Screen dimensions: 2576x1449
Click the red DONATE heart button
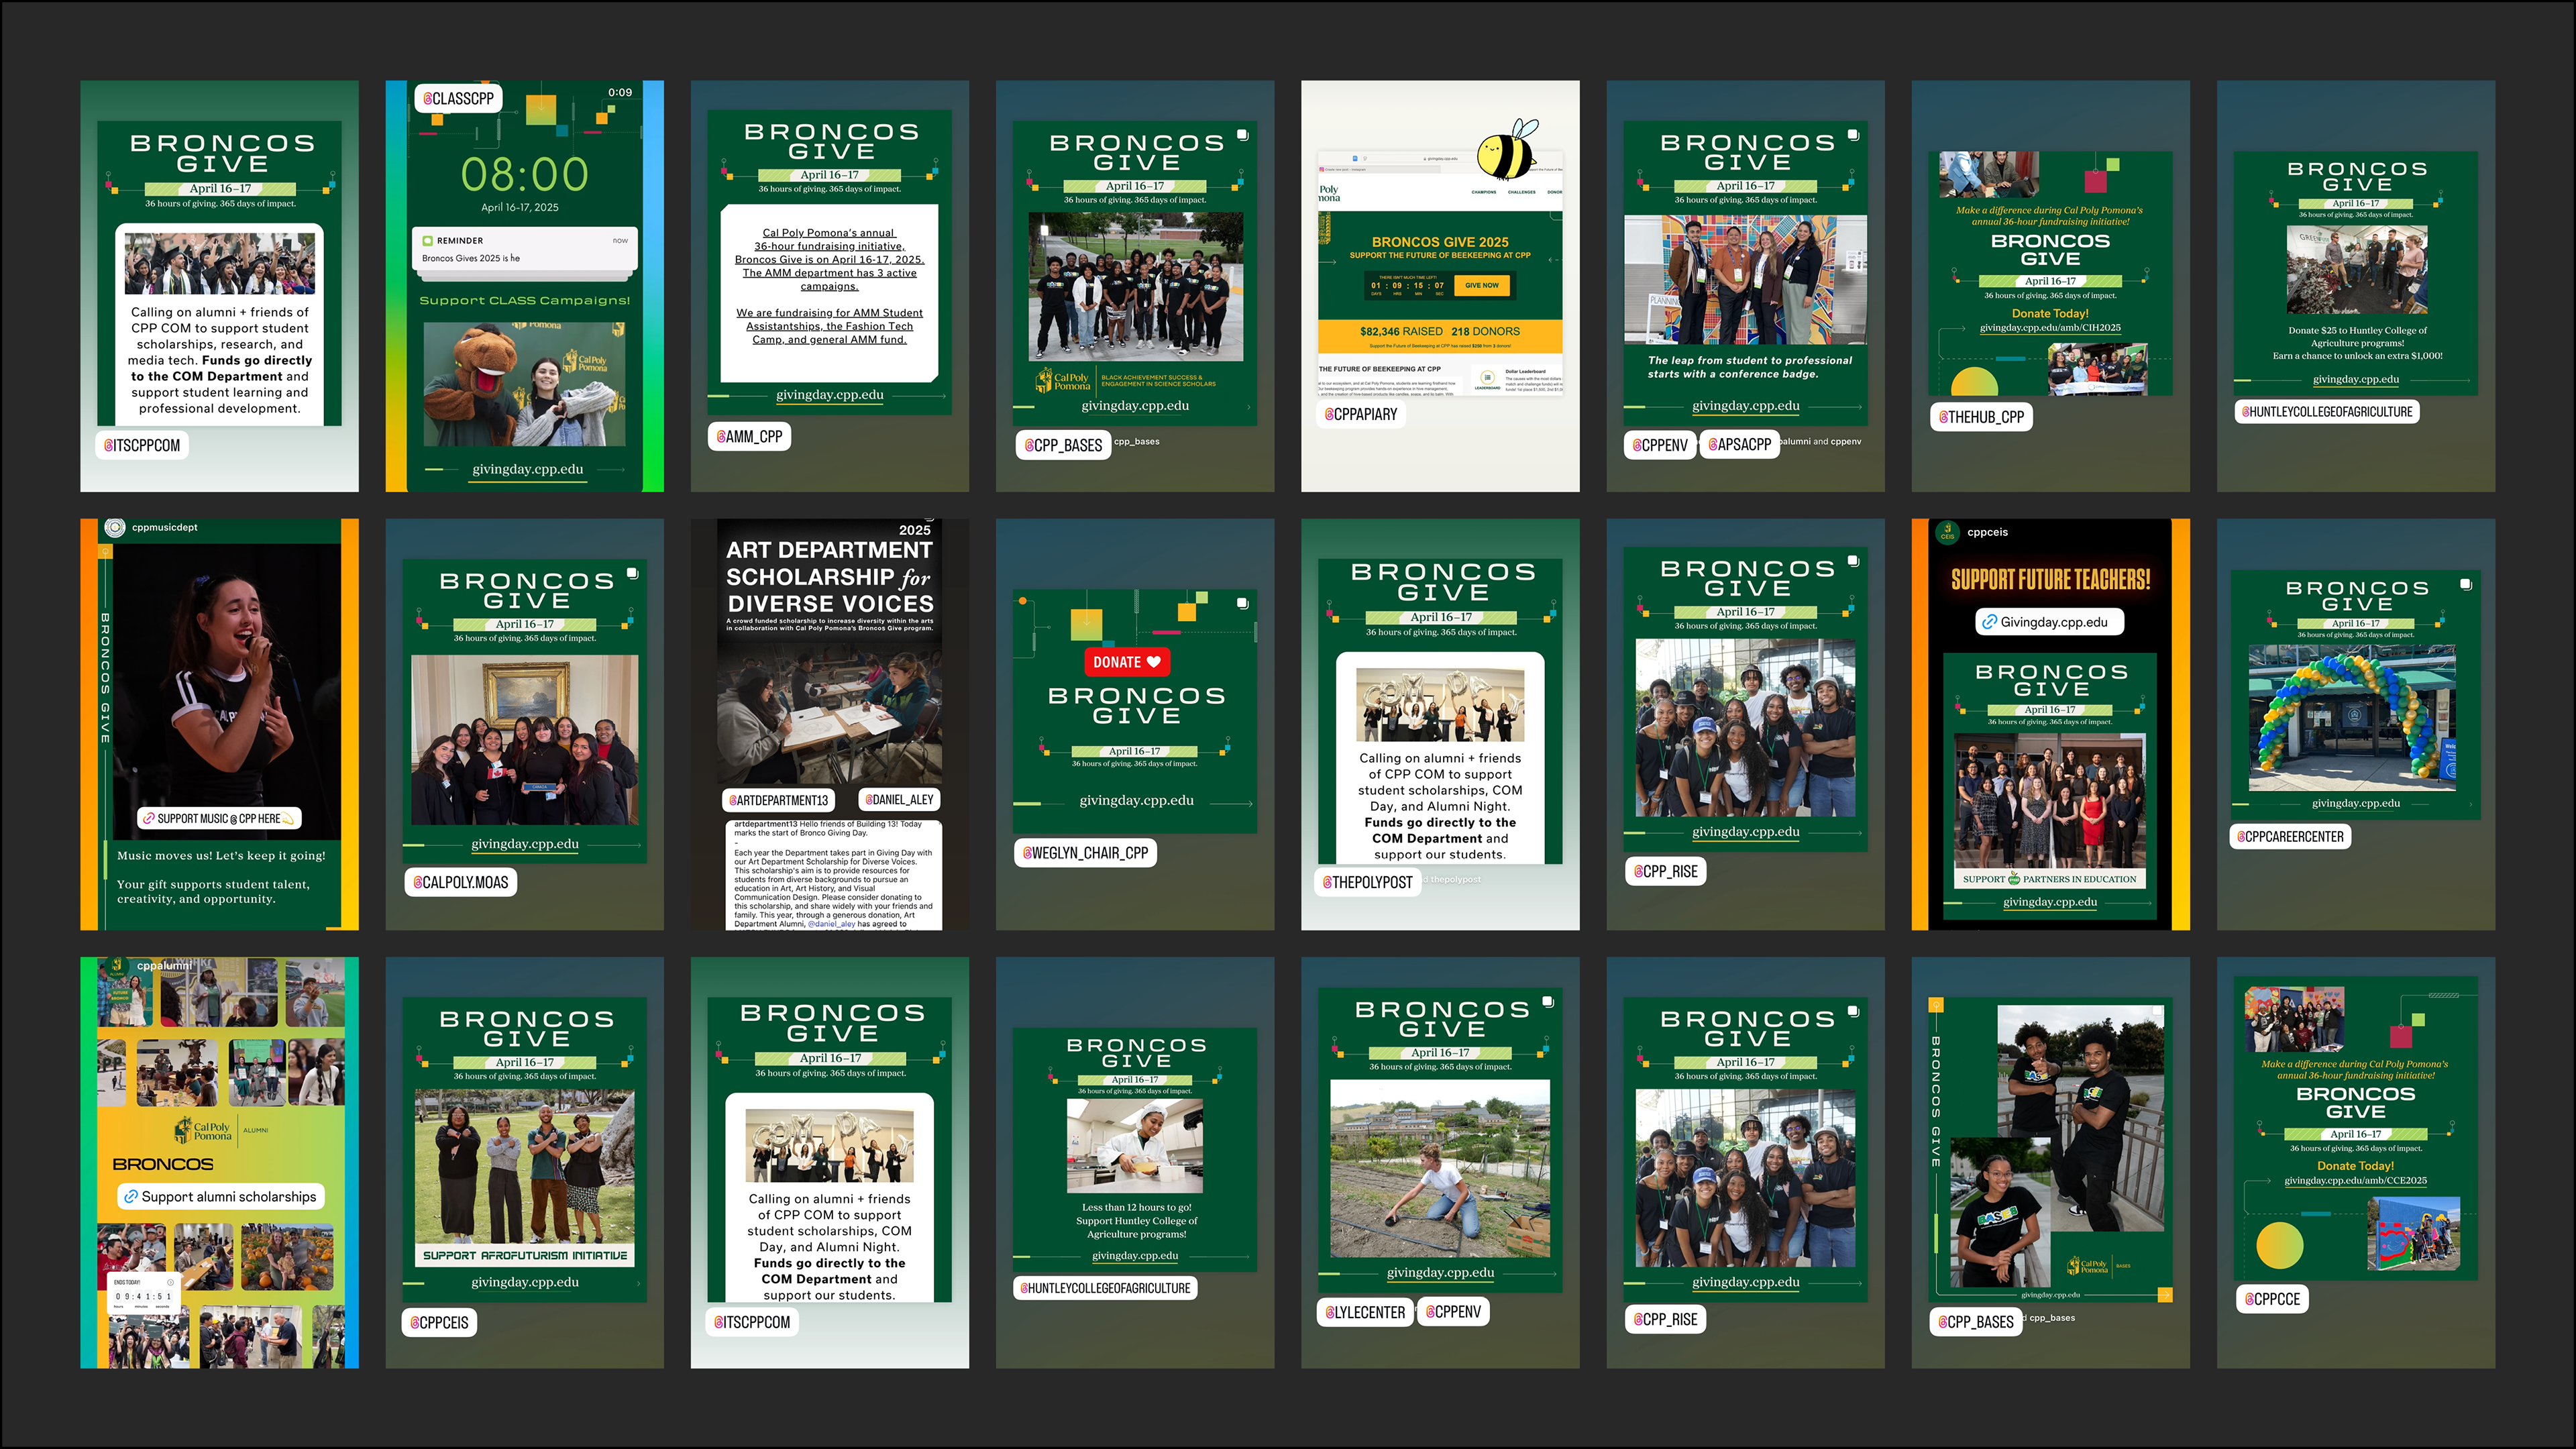(1126, 662)
